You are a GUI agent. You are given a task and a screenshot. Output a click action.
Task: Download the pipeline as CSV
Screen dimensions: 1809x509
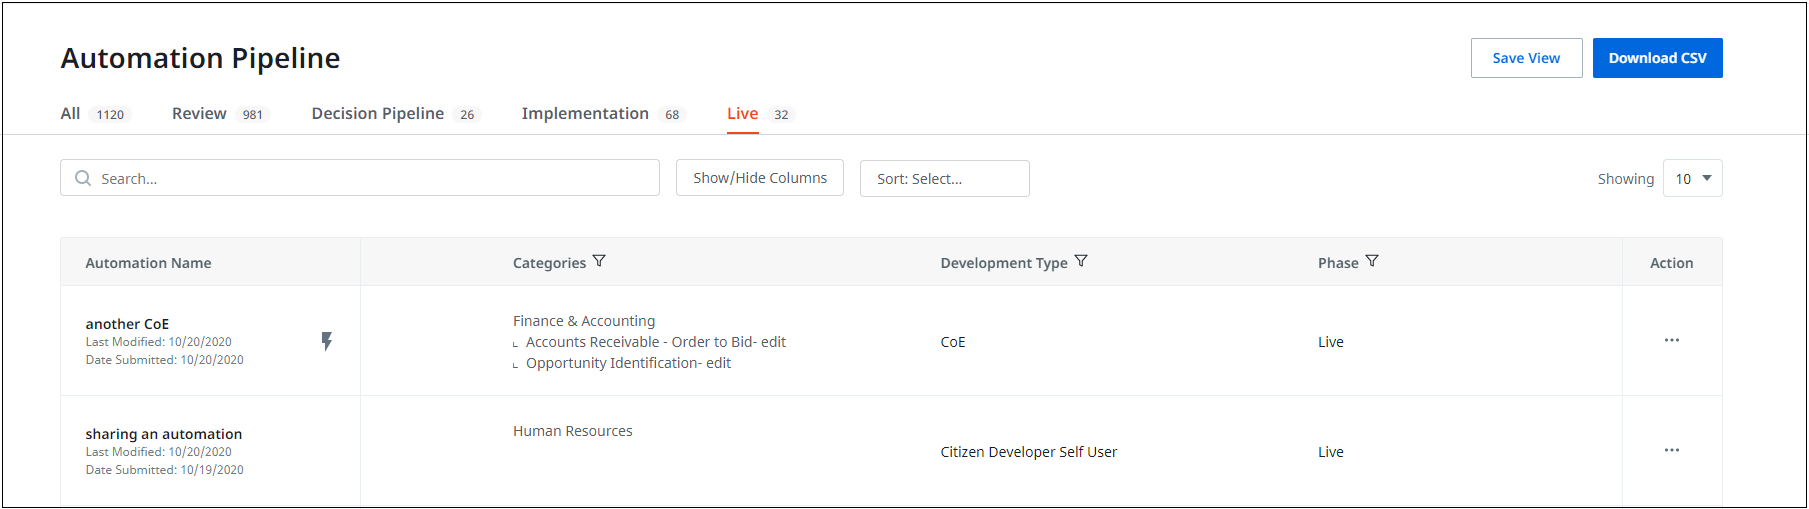click(1657, 58)
